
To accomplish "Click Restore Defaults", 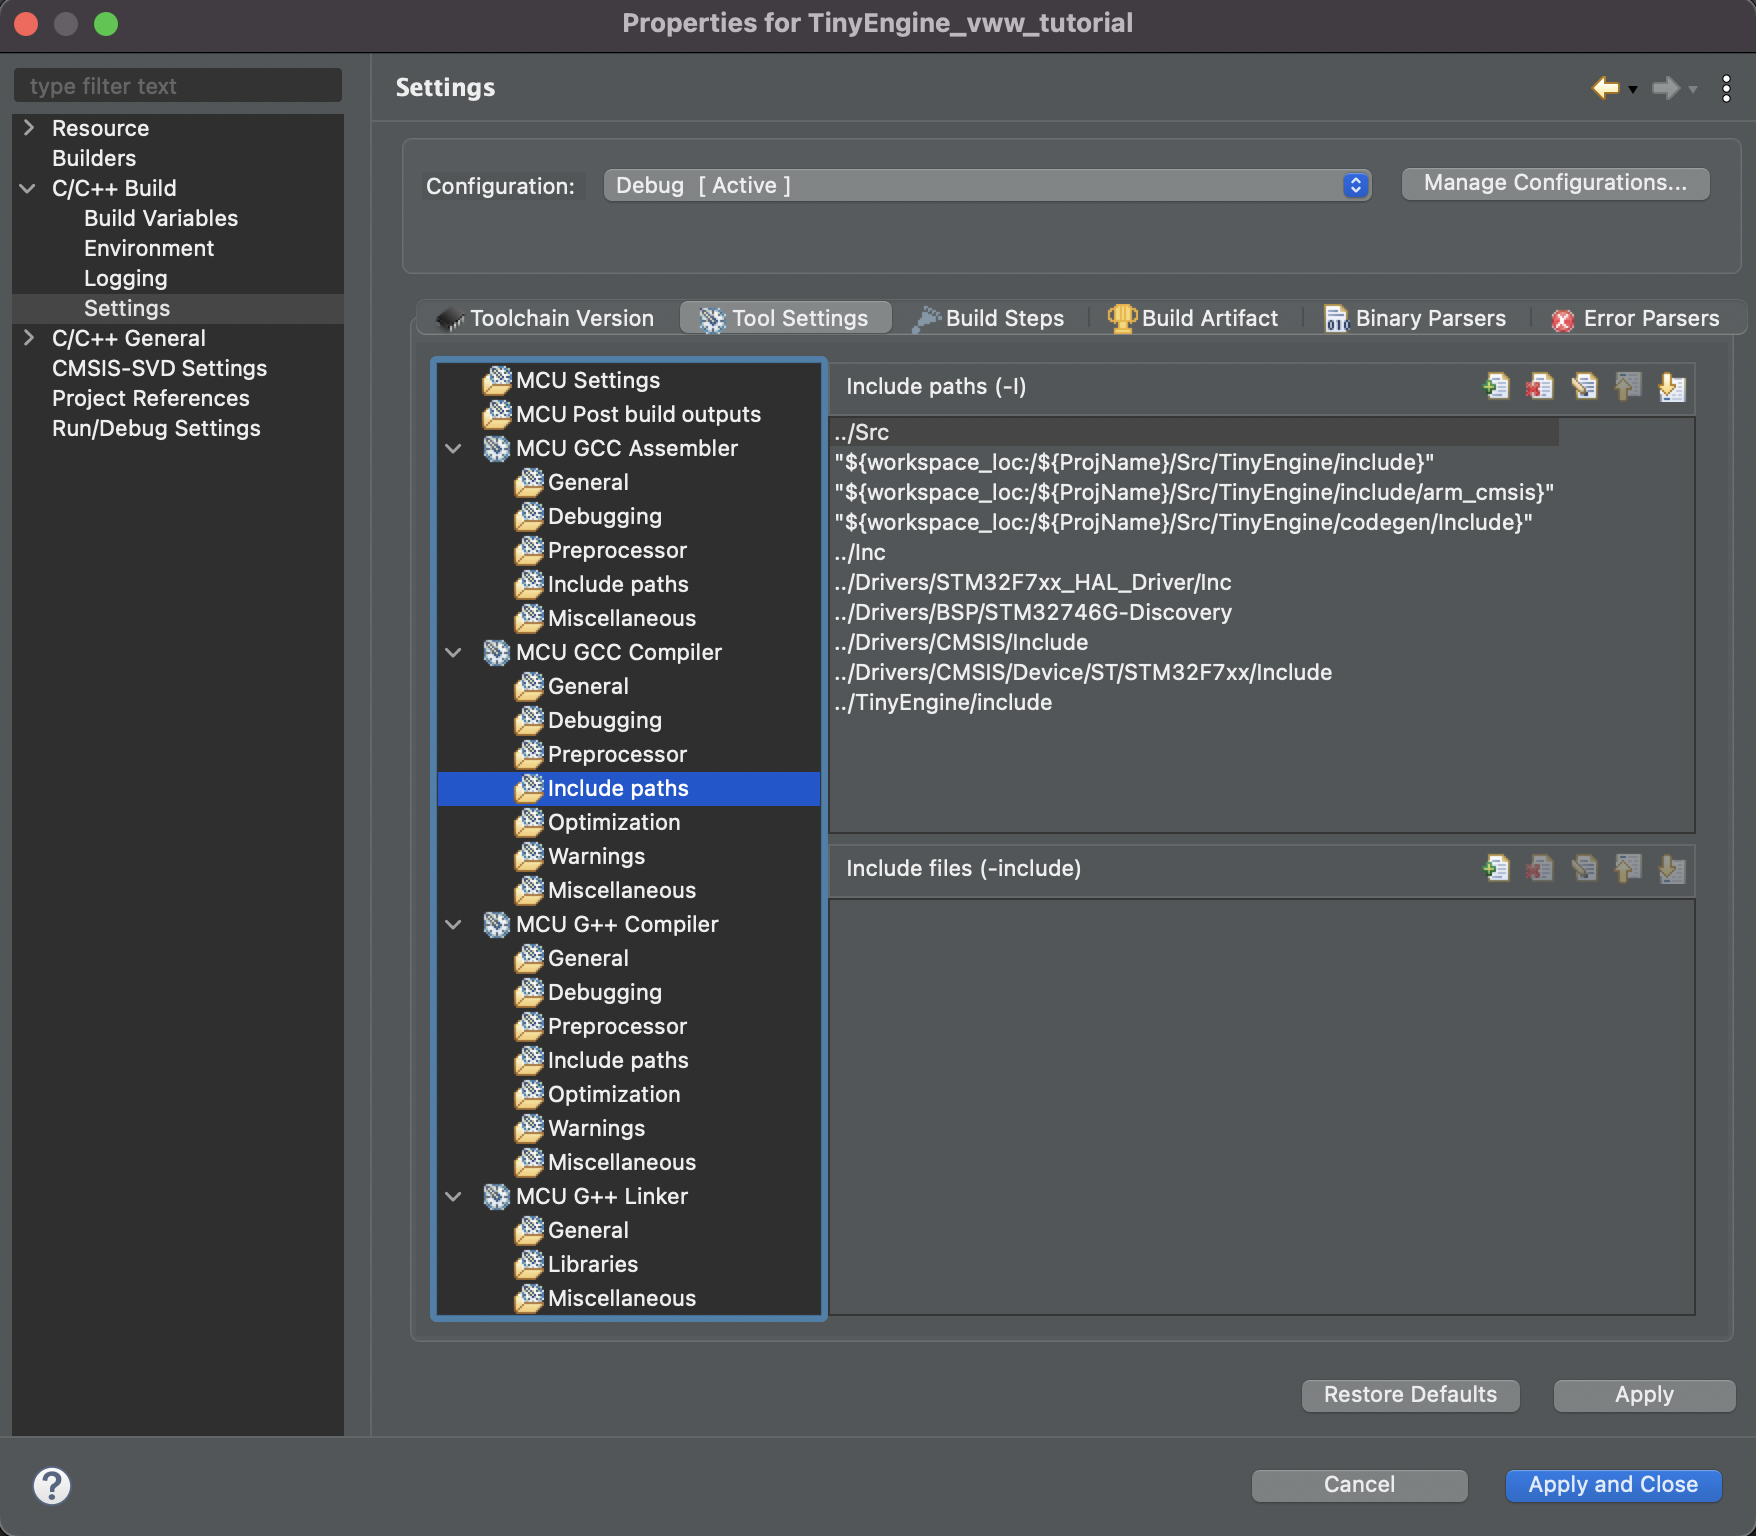I will pos(1410,1395).
